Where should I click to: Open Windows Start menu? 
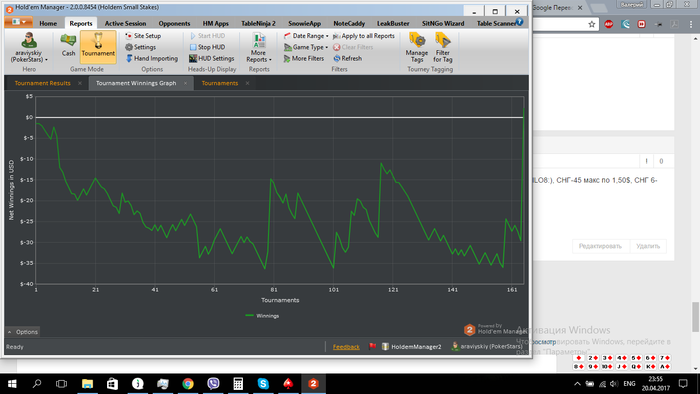pyautogui.click(x=12, y=383)
